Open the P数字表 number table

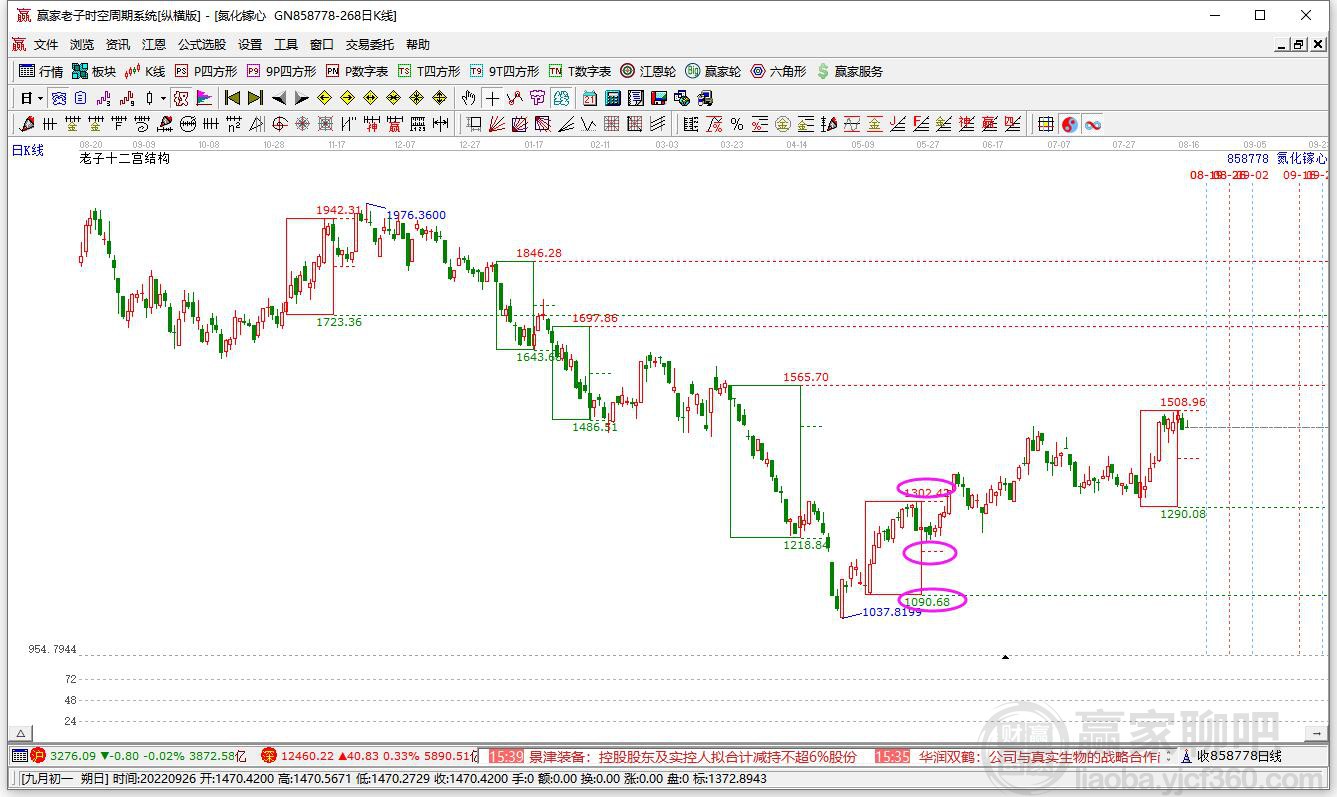[x=357, y=71]
